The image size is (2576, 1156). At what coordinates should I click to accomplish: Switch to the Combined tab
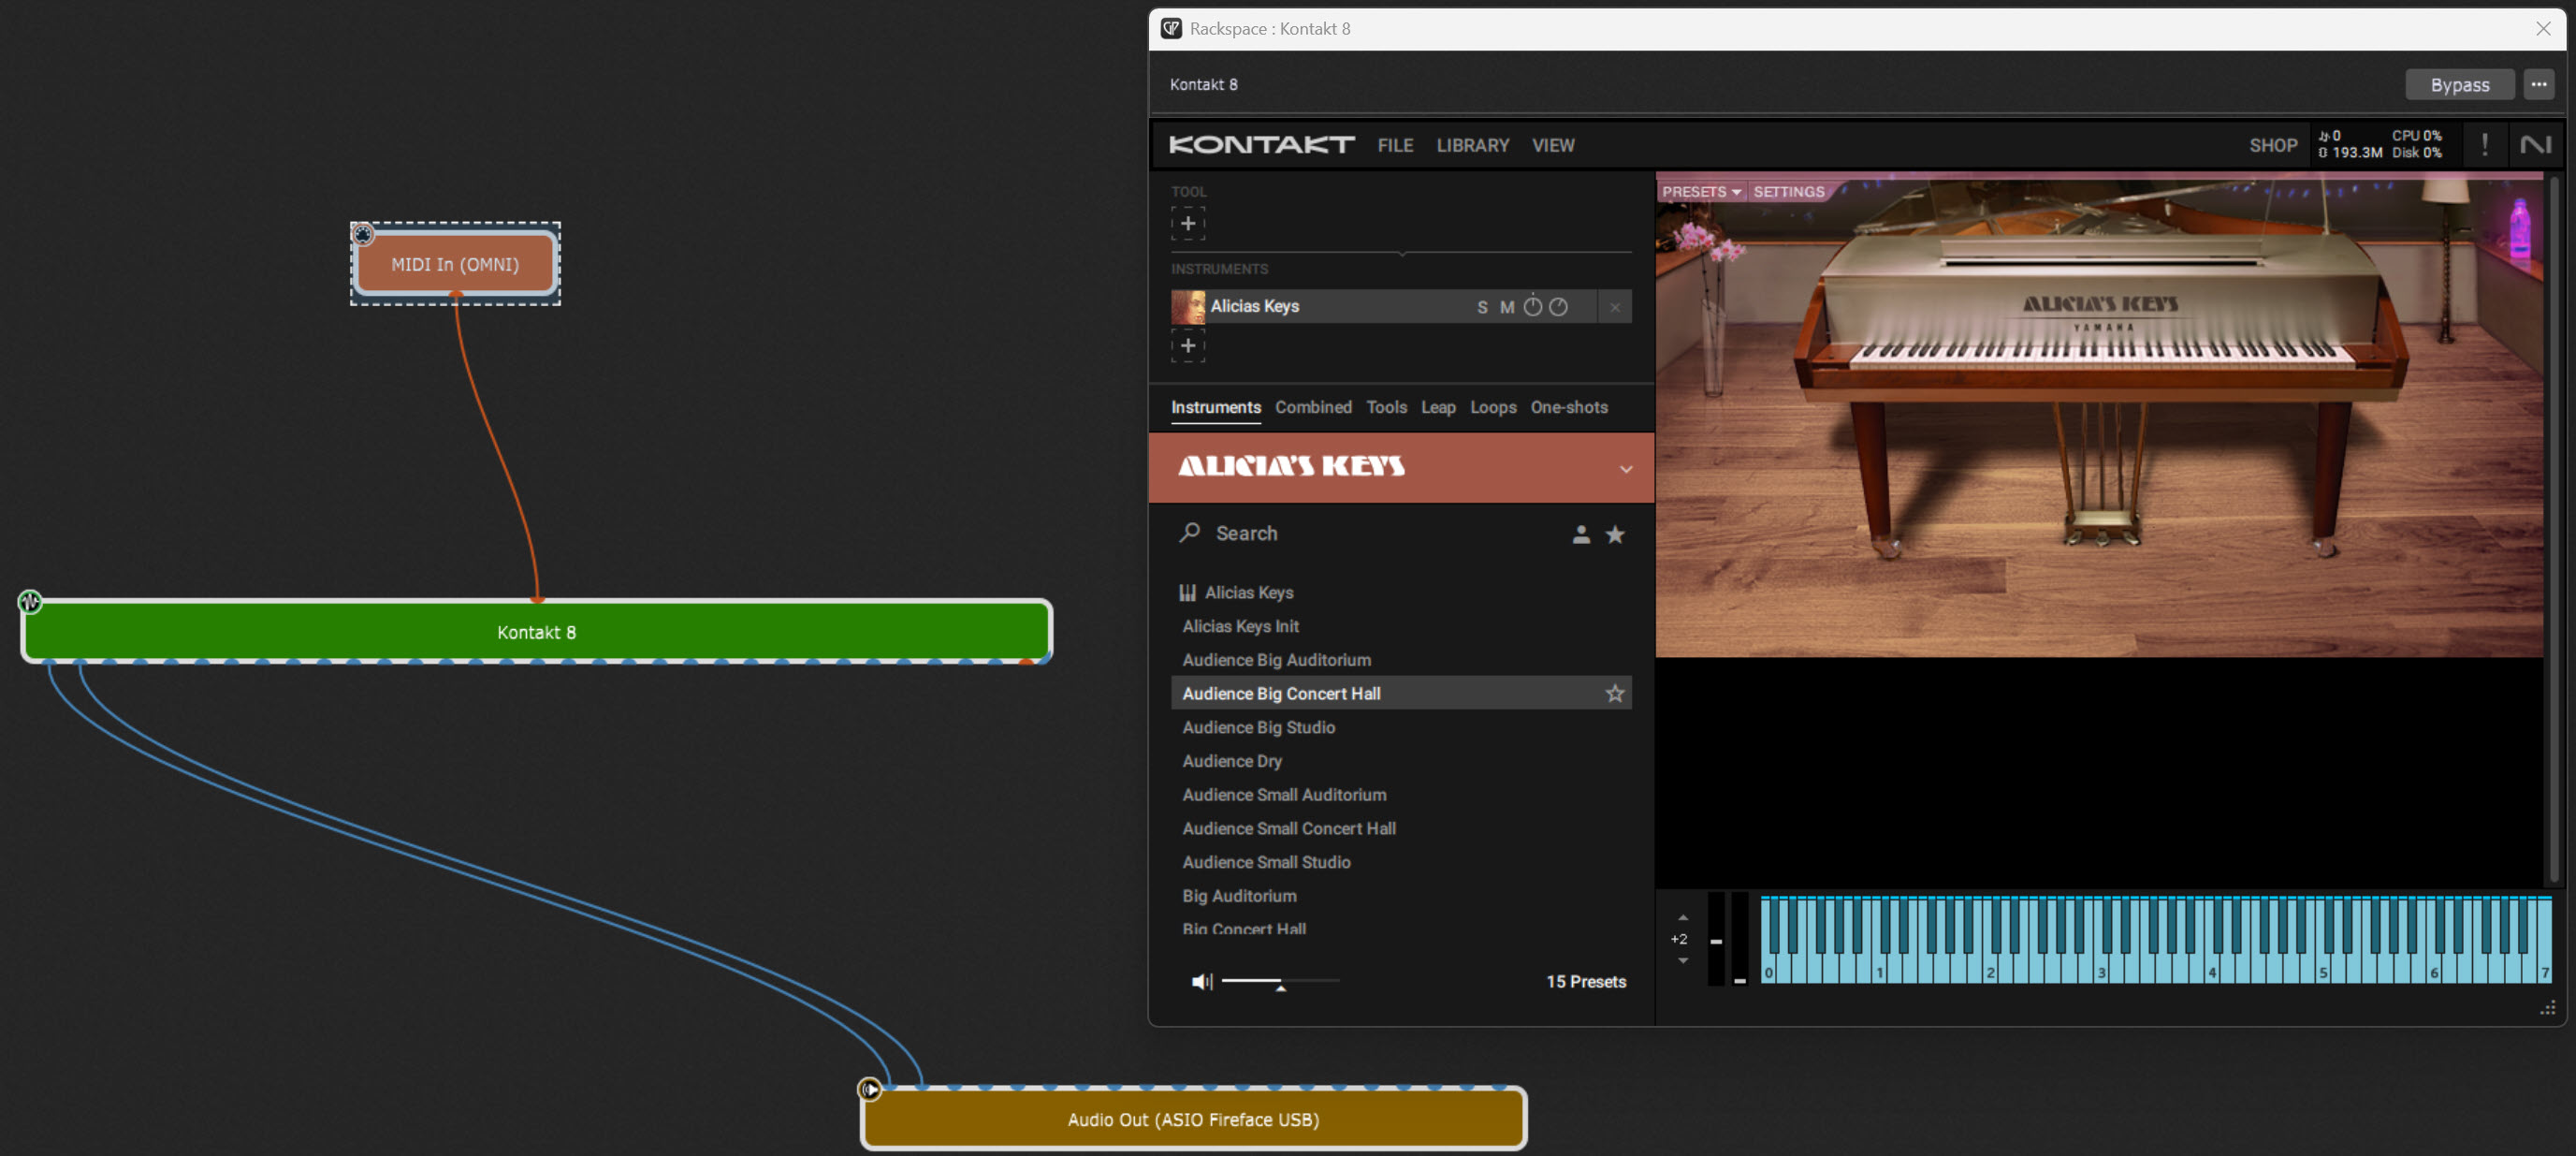click(x=1313, y=407)
